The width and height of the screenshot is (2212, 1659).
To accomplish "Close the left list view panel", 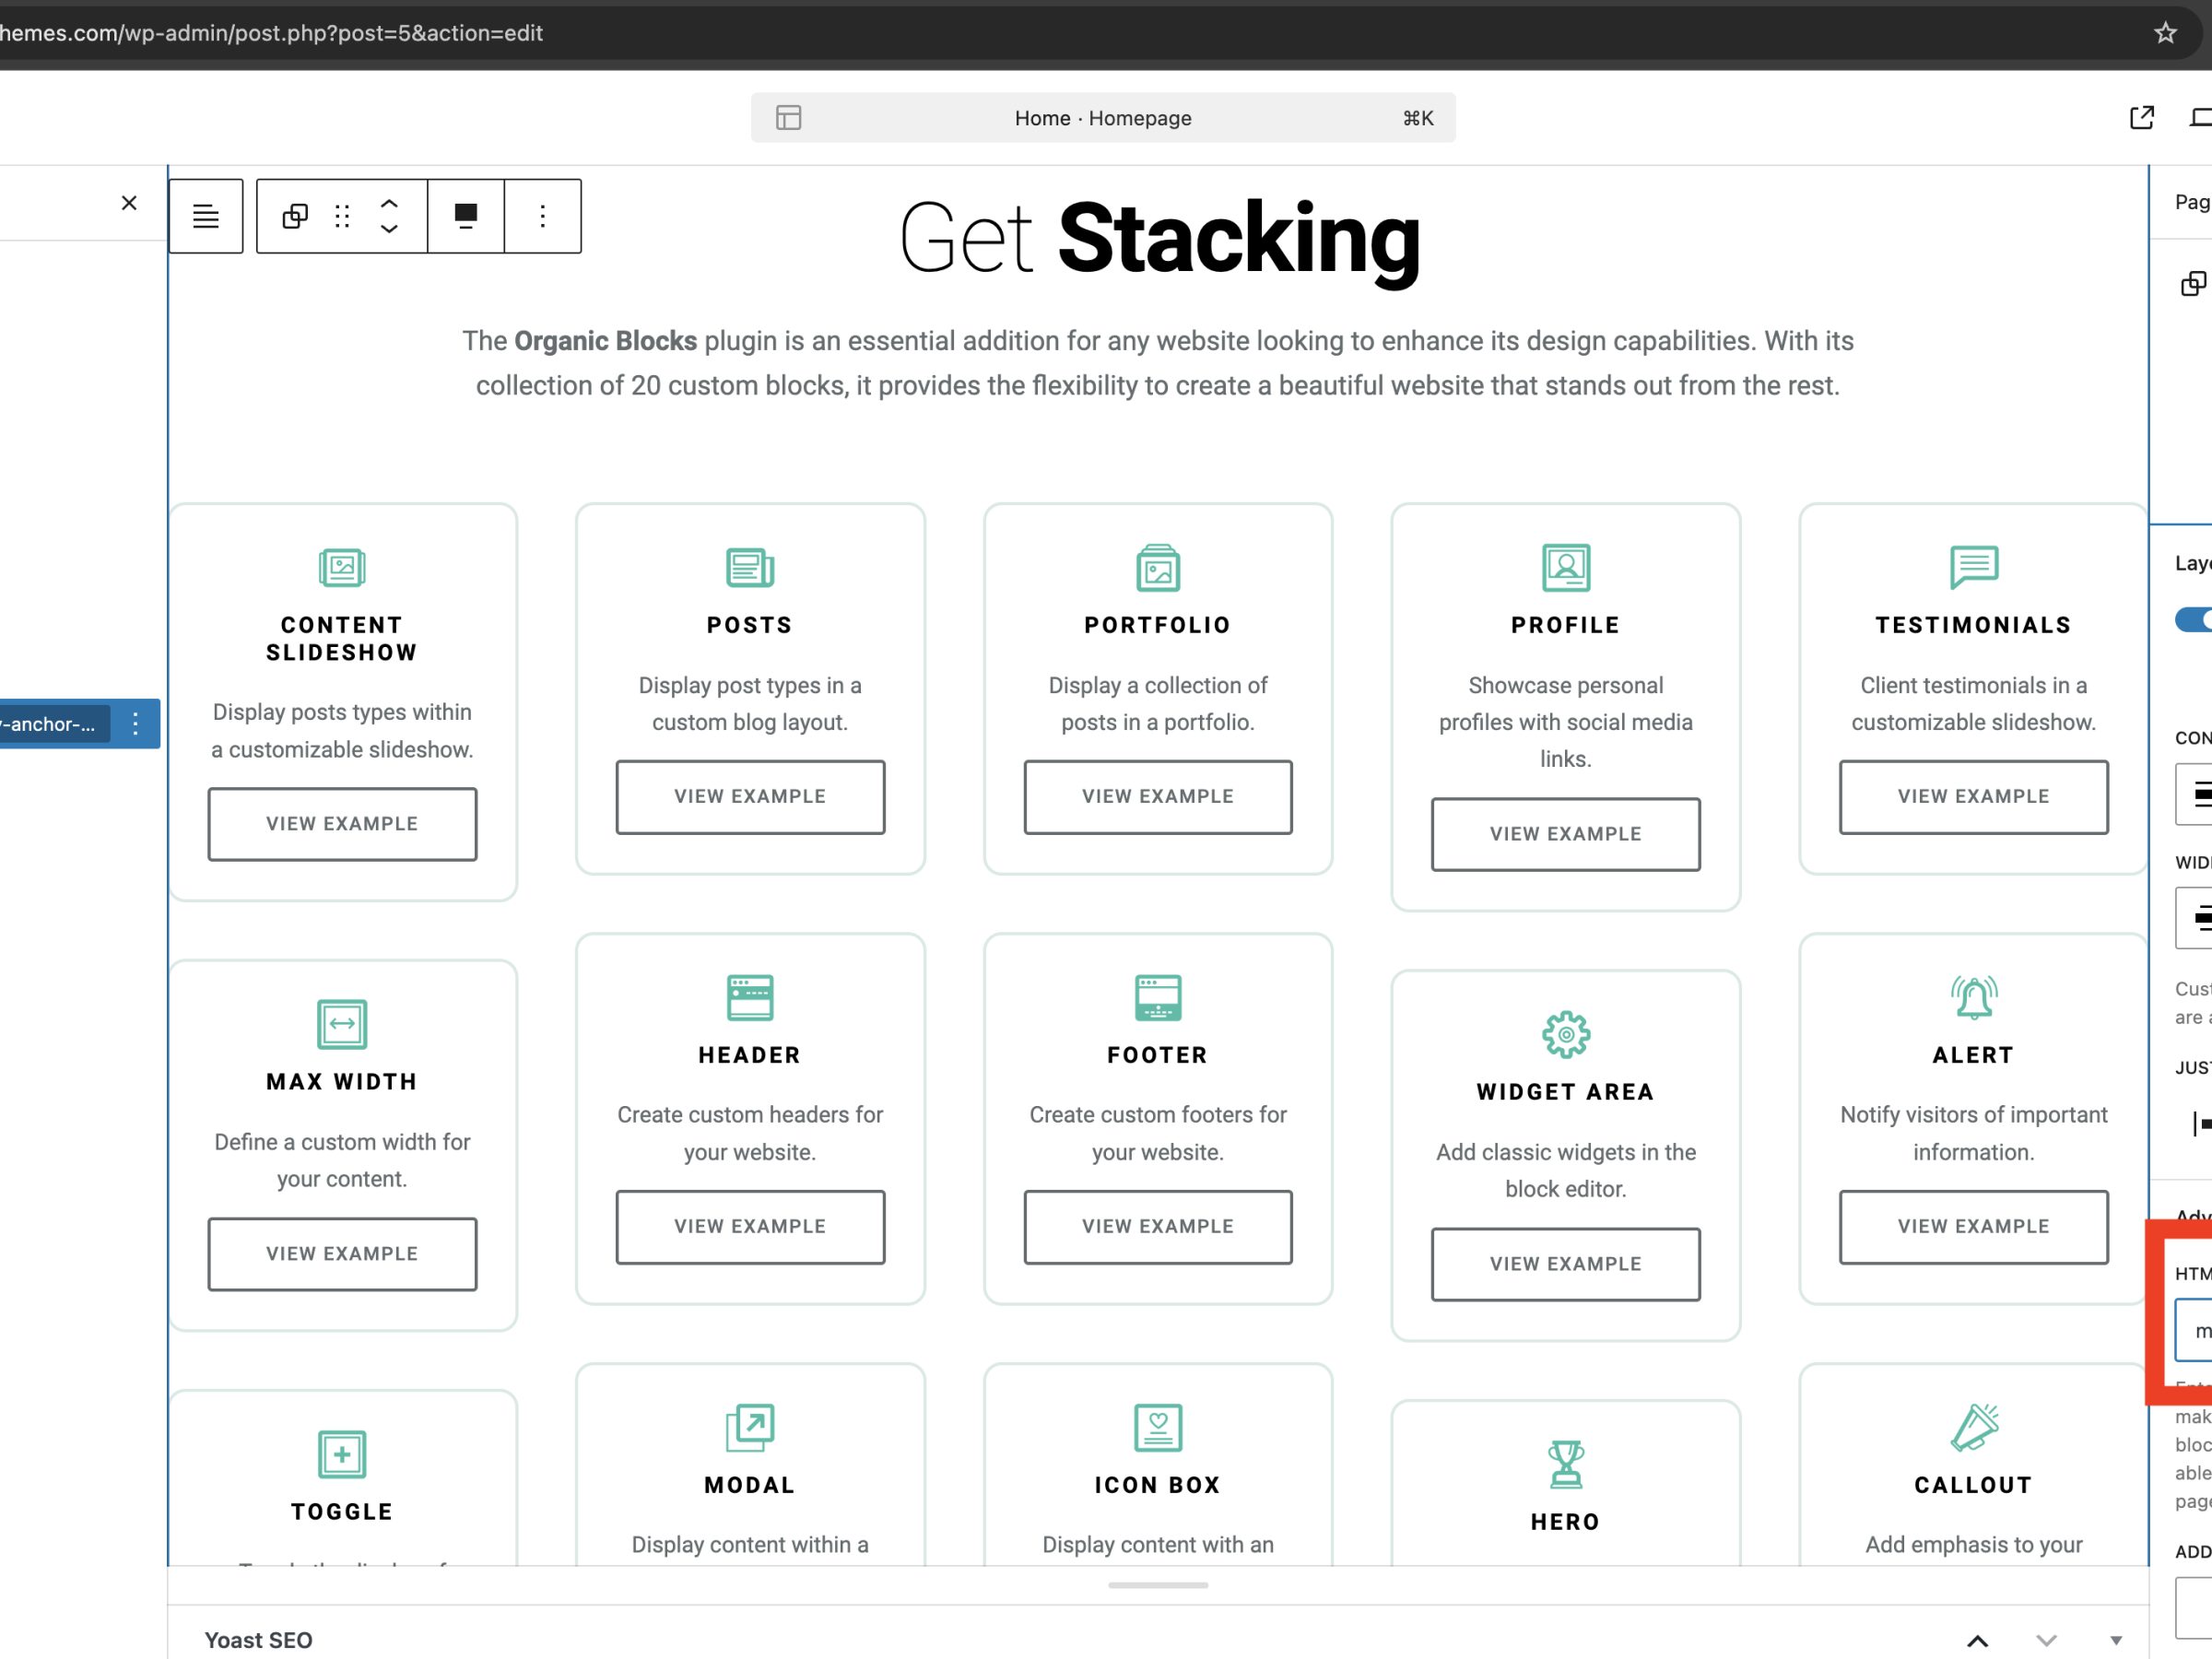I will [129, 203].
